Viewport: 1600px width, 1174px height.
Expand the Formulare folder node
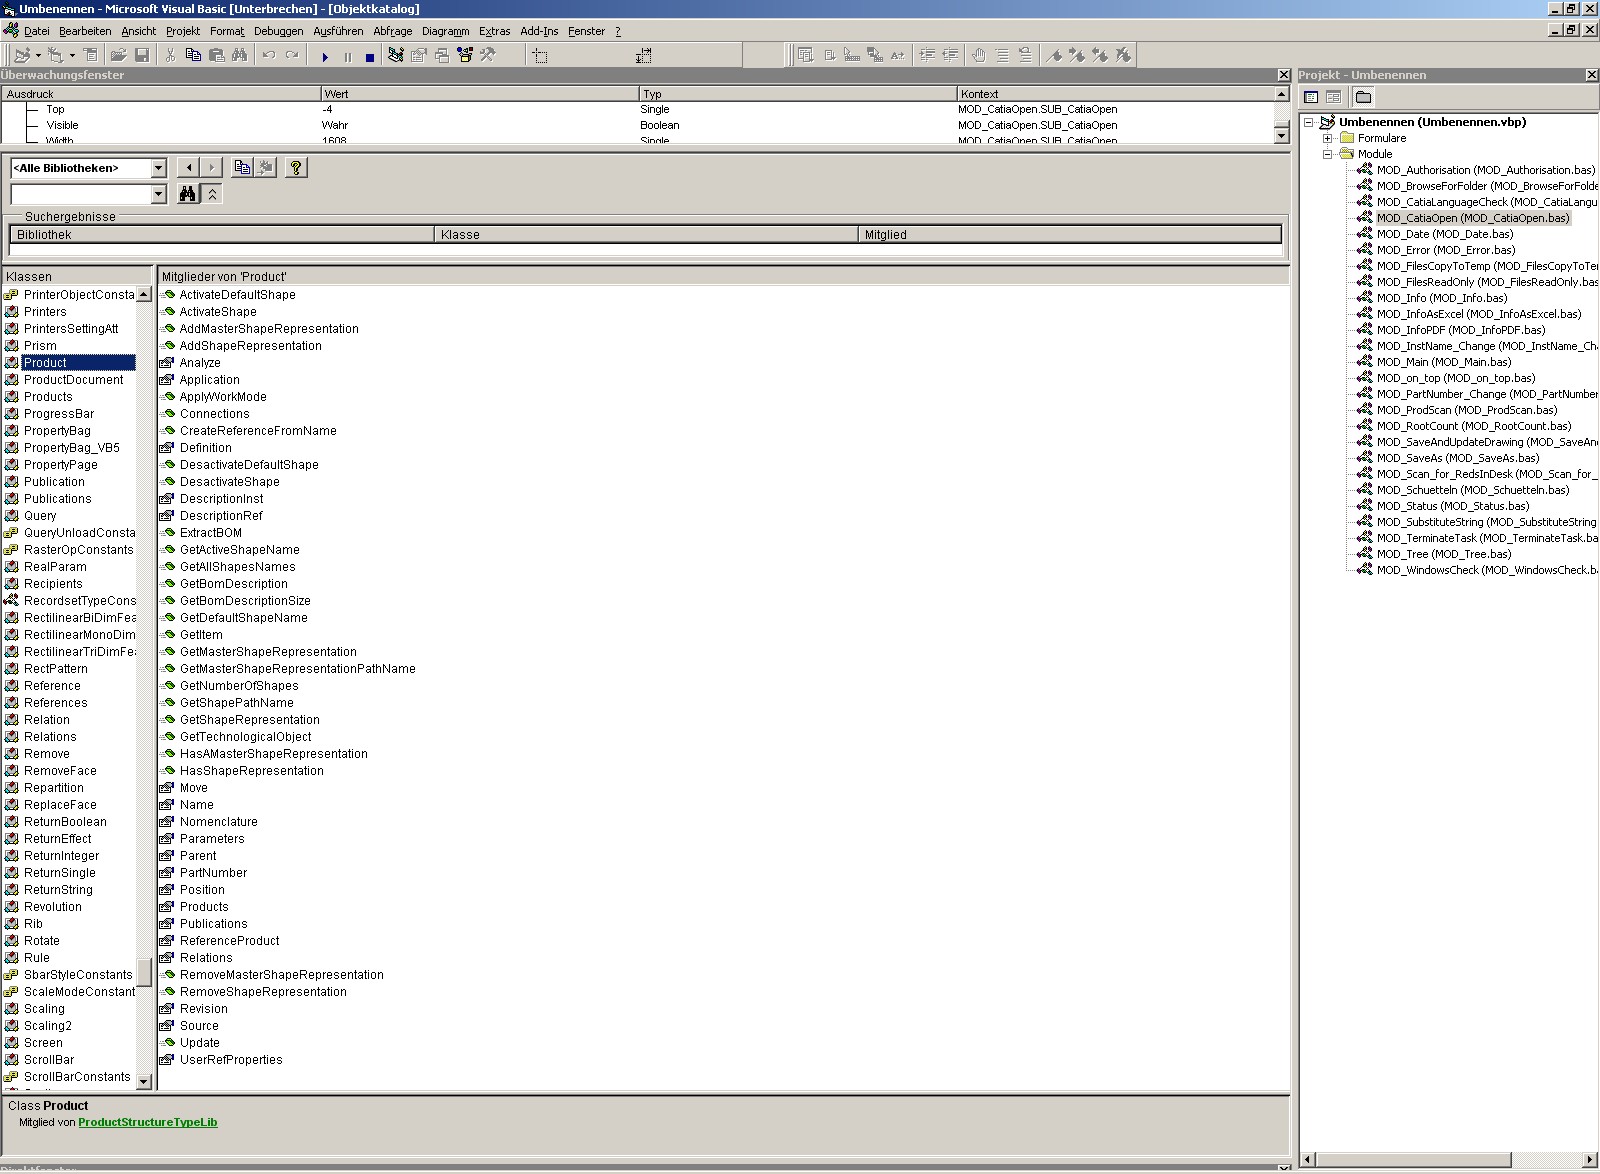[1327, 138]
